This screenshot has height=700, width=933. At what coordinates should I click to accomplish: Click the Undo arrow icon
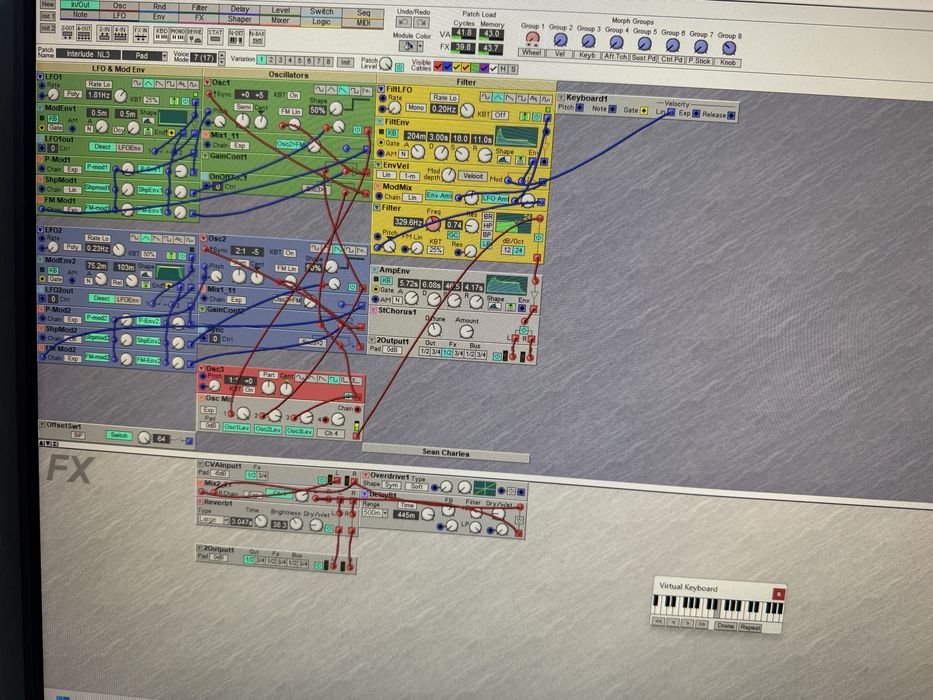(403, 23)
